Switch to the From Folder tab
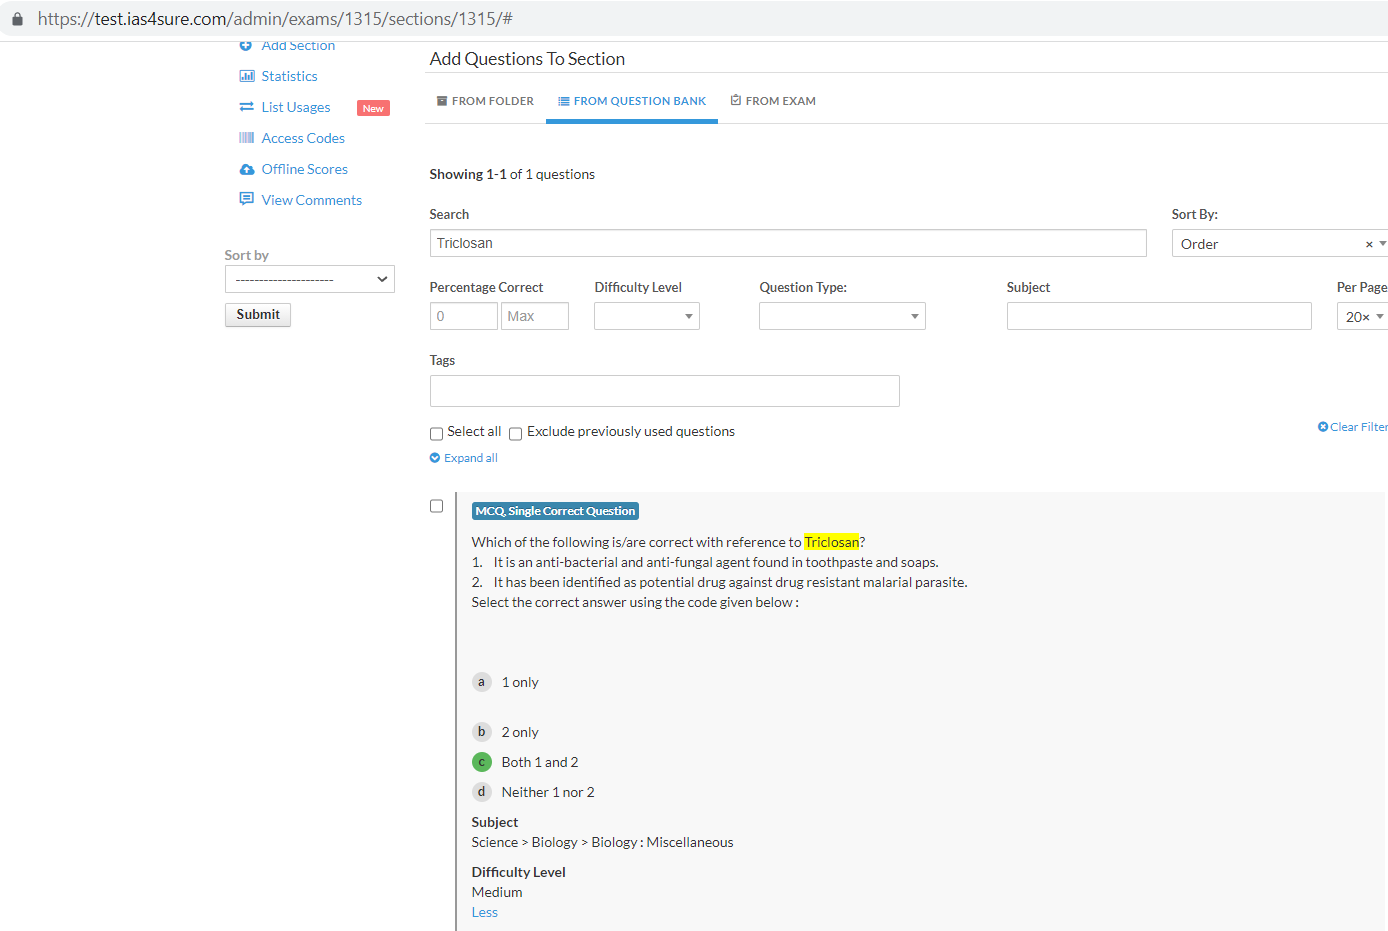 coord(485,101)
